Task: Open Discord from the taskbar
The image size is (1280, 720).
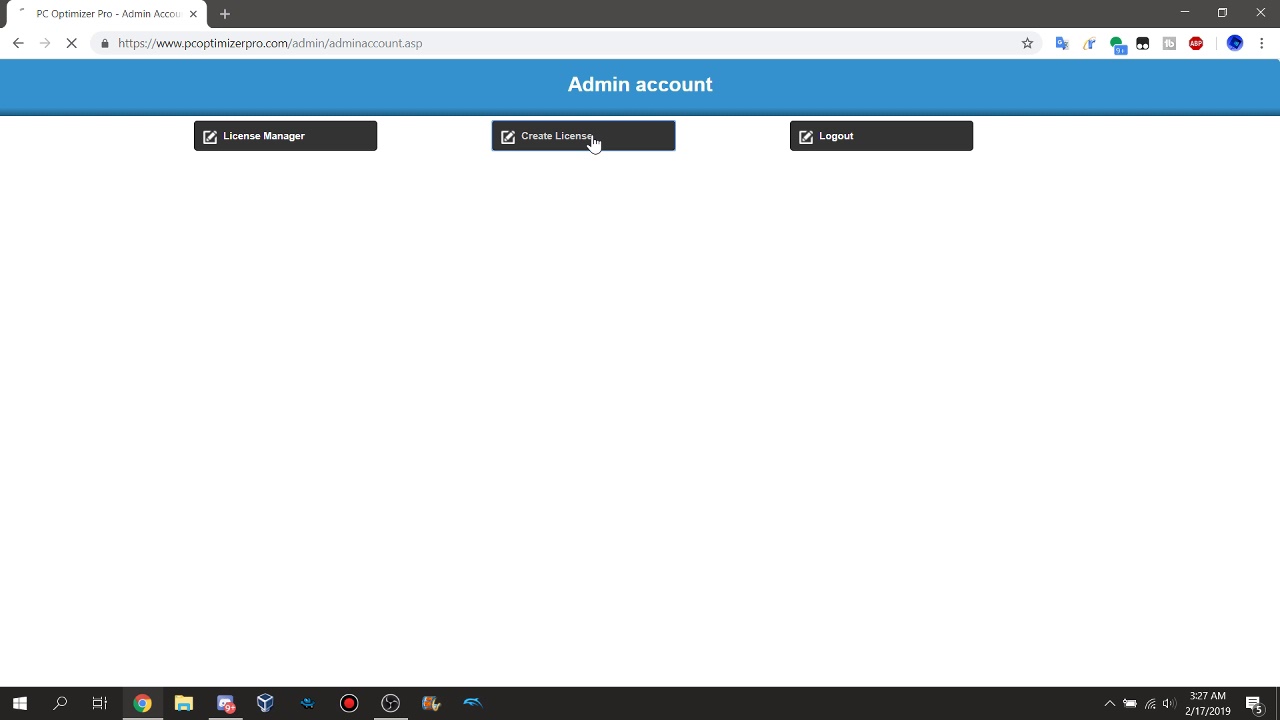Action: tap(225, 703)
